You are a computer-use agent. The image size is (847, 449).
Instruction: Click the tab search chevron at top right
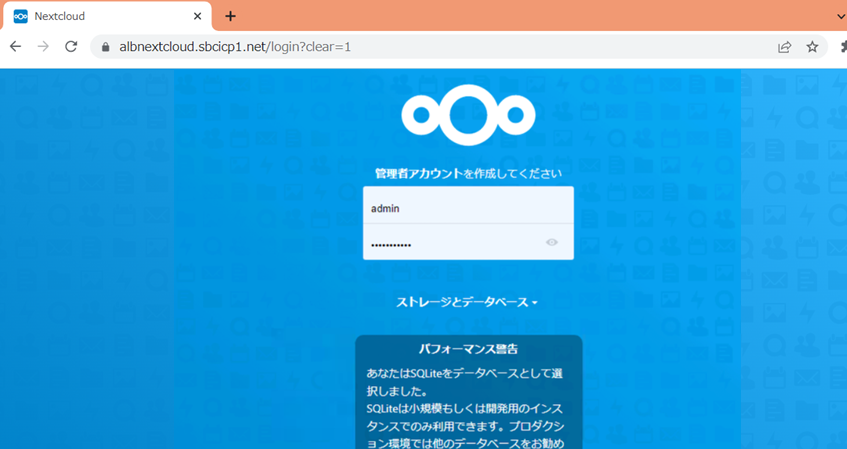pos(841,16)
